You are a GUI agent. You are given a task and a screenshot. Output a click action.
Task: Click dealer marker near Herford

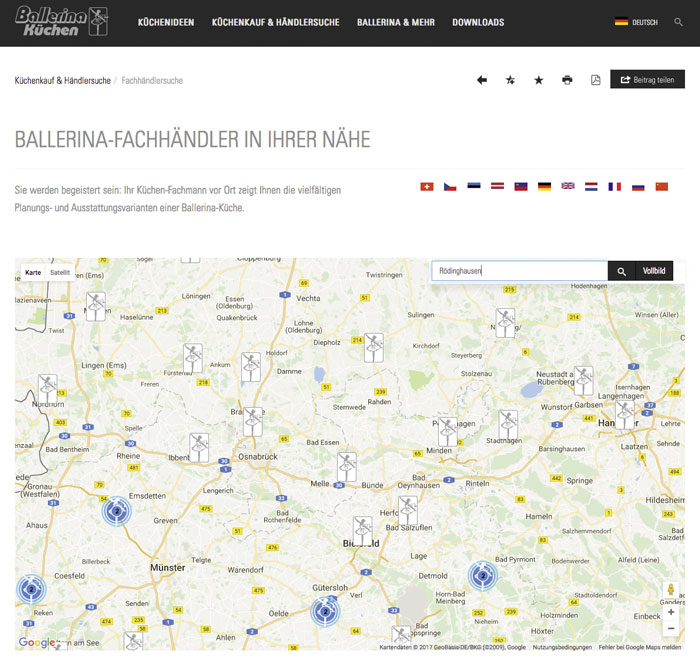pyautogui.click(x=408, y=511)
